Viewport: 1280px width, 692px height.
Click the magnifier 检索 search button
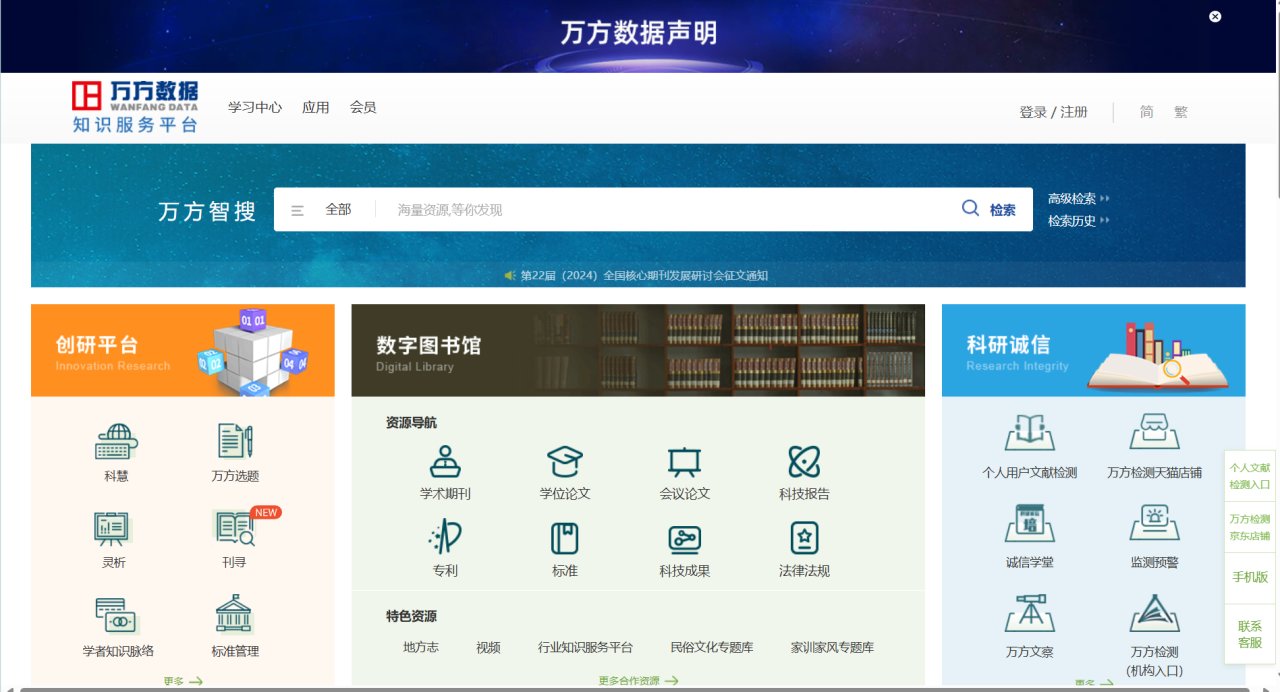[x=988, y=209]
